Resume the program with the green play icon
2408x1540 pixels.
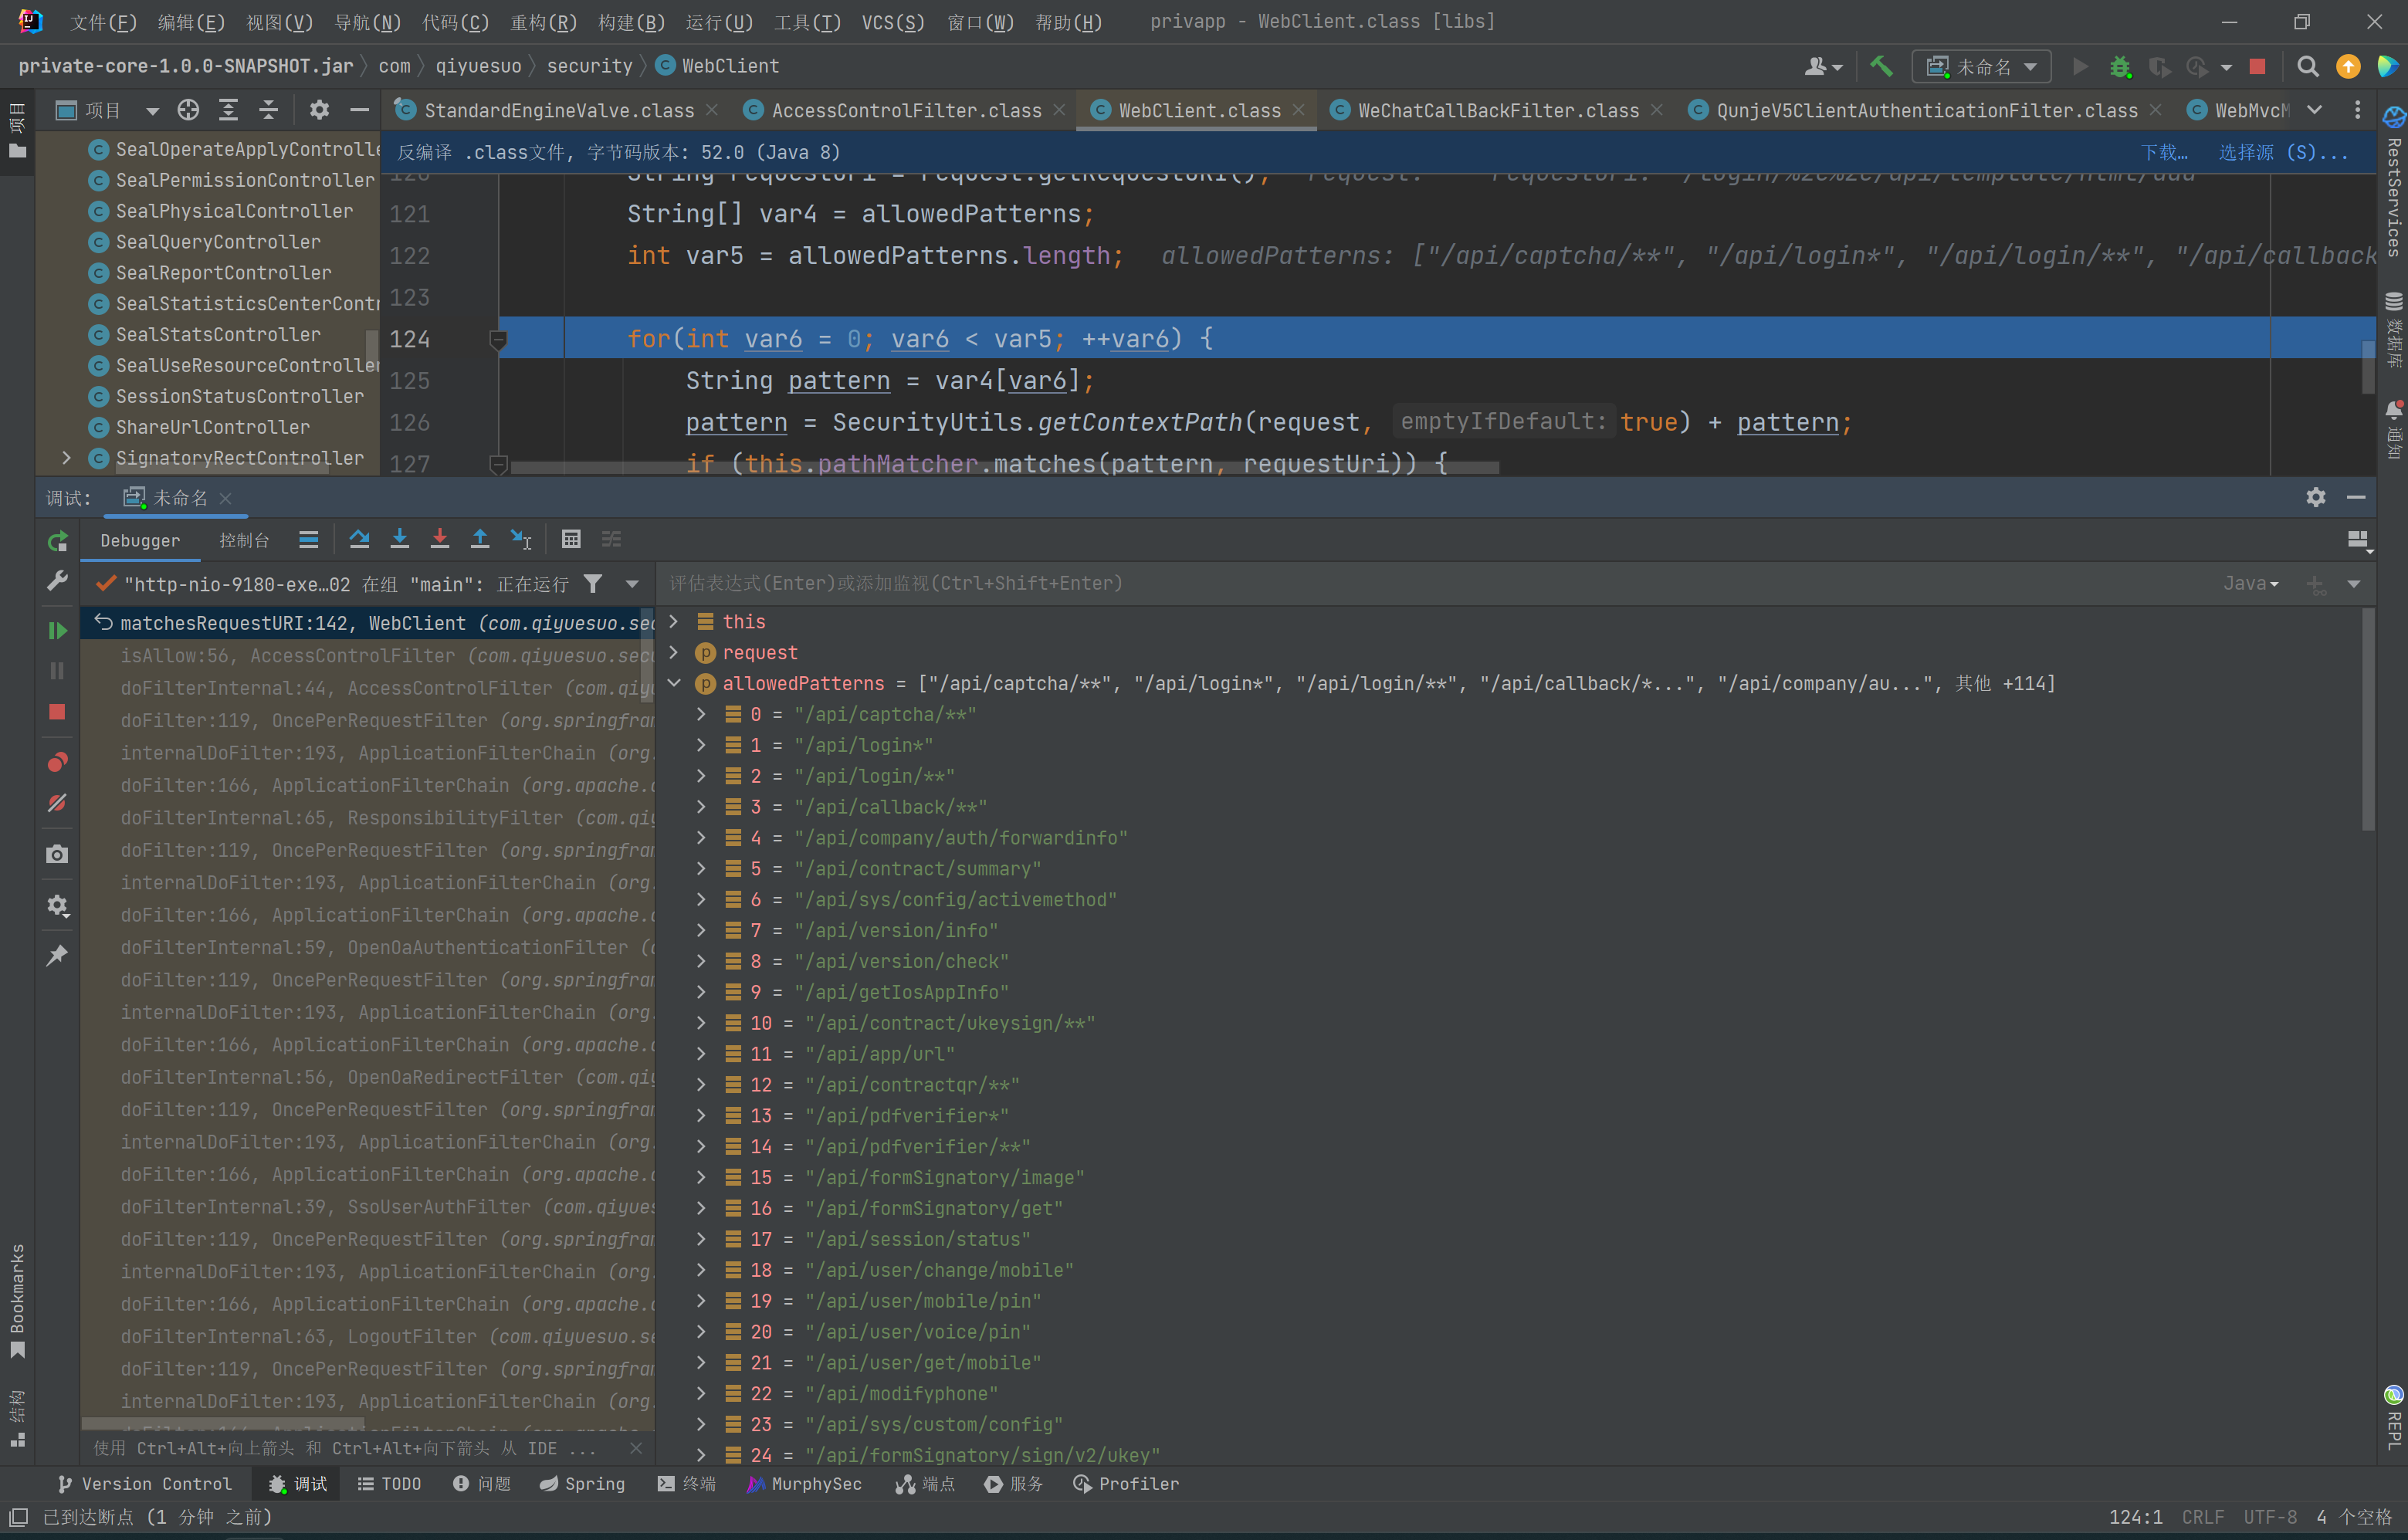(x=57, y=630)
